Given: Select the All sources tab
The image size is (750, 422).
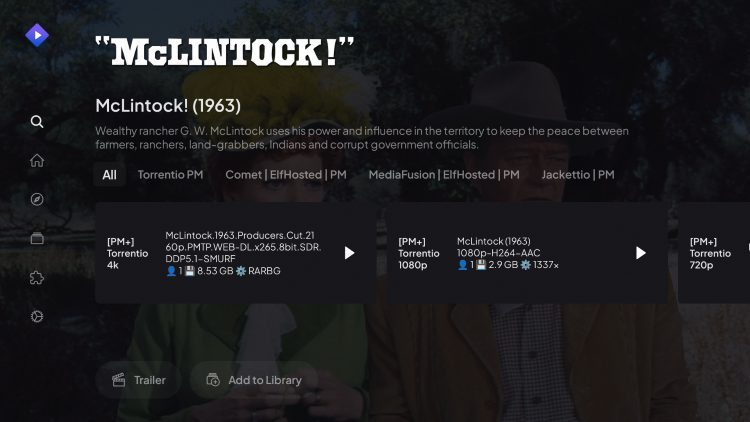Looking at the screenshot, I should [110, 175].
